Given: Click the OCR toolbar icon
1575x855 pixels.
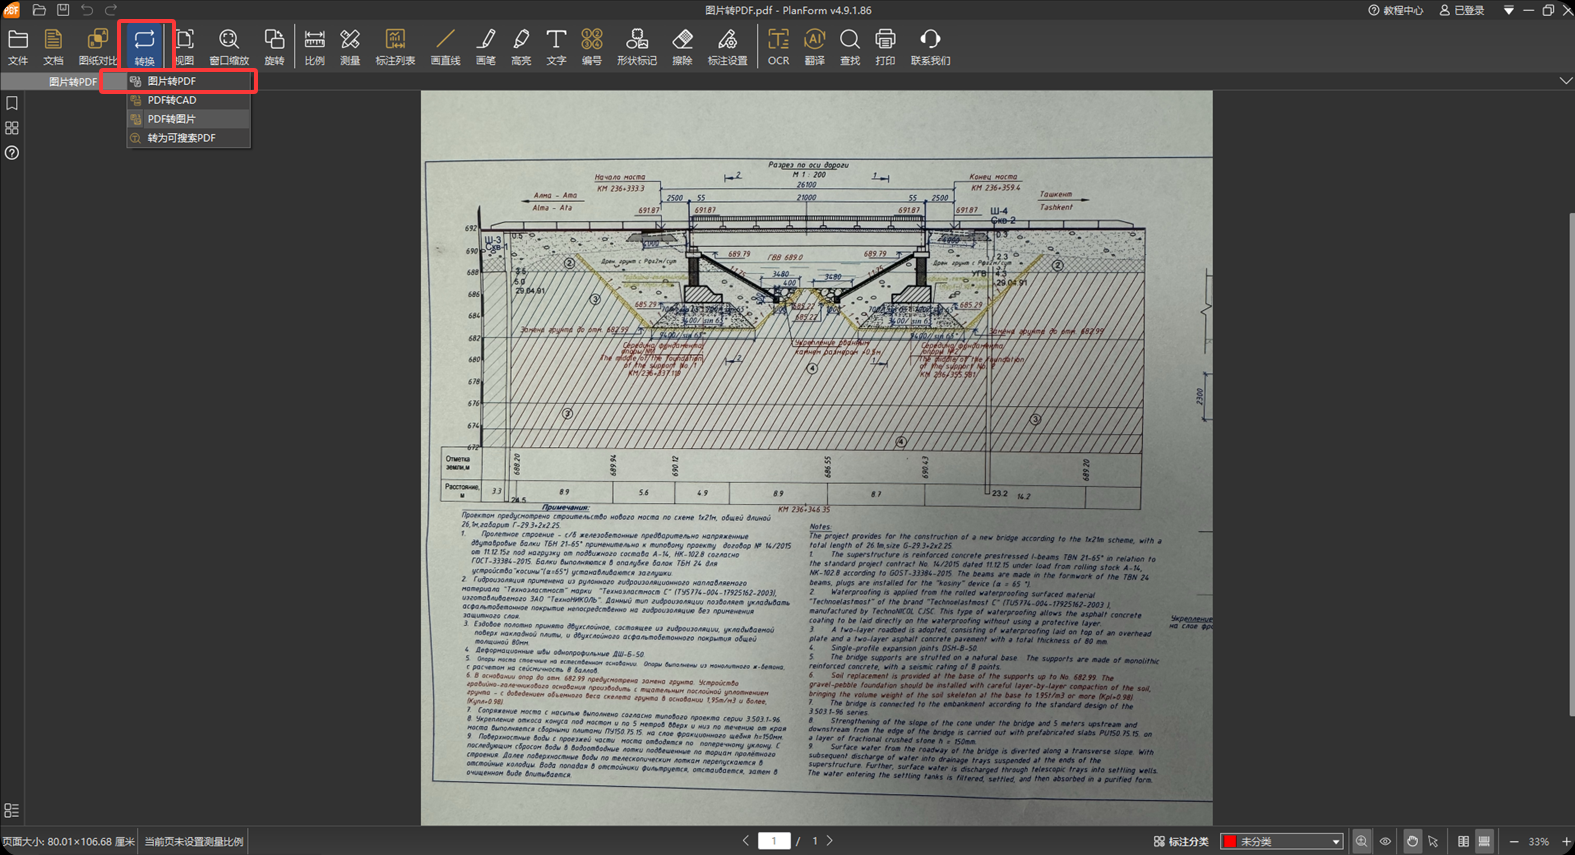Looking at the screenshot, I should click(x=778, y=46).
